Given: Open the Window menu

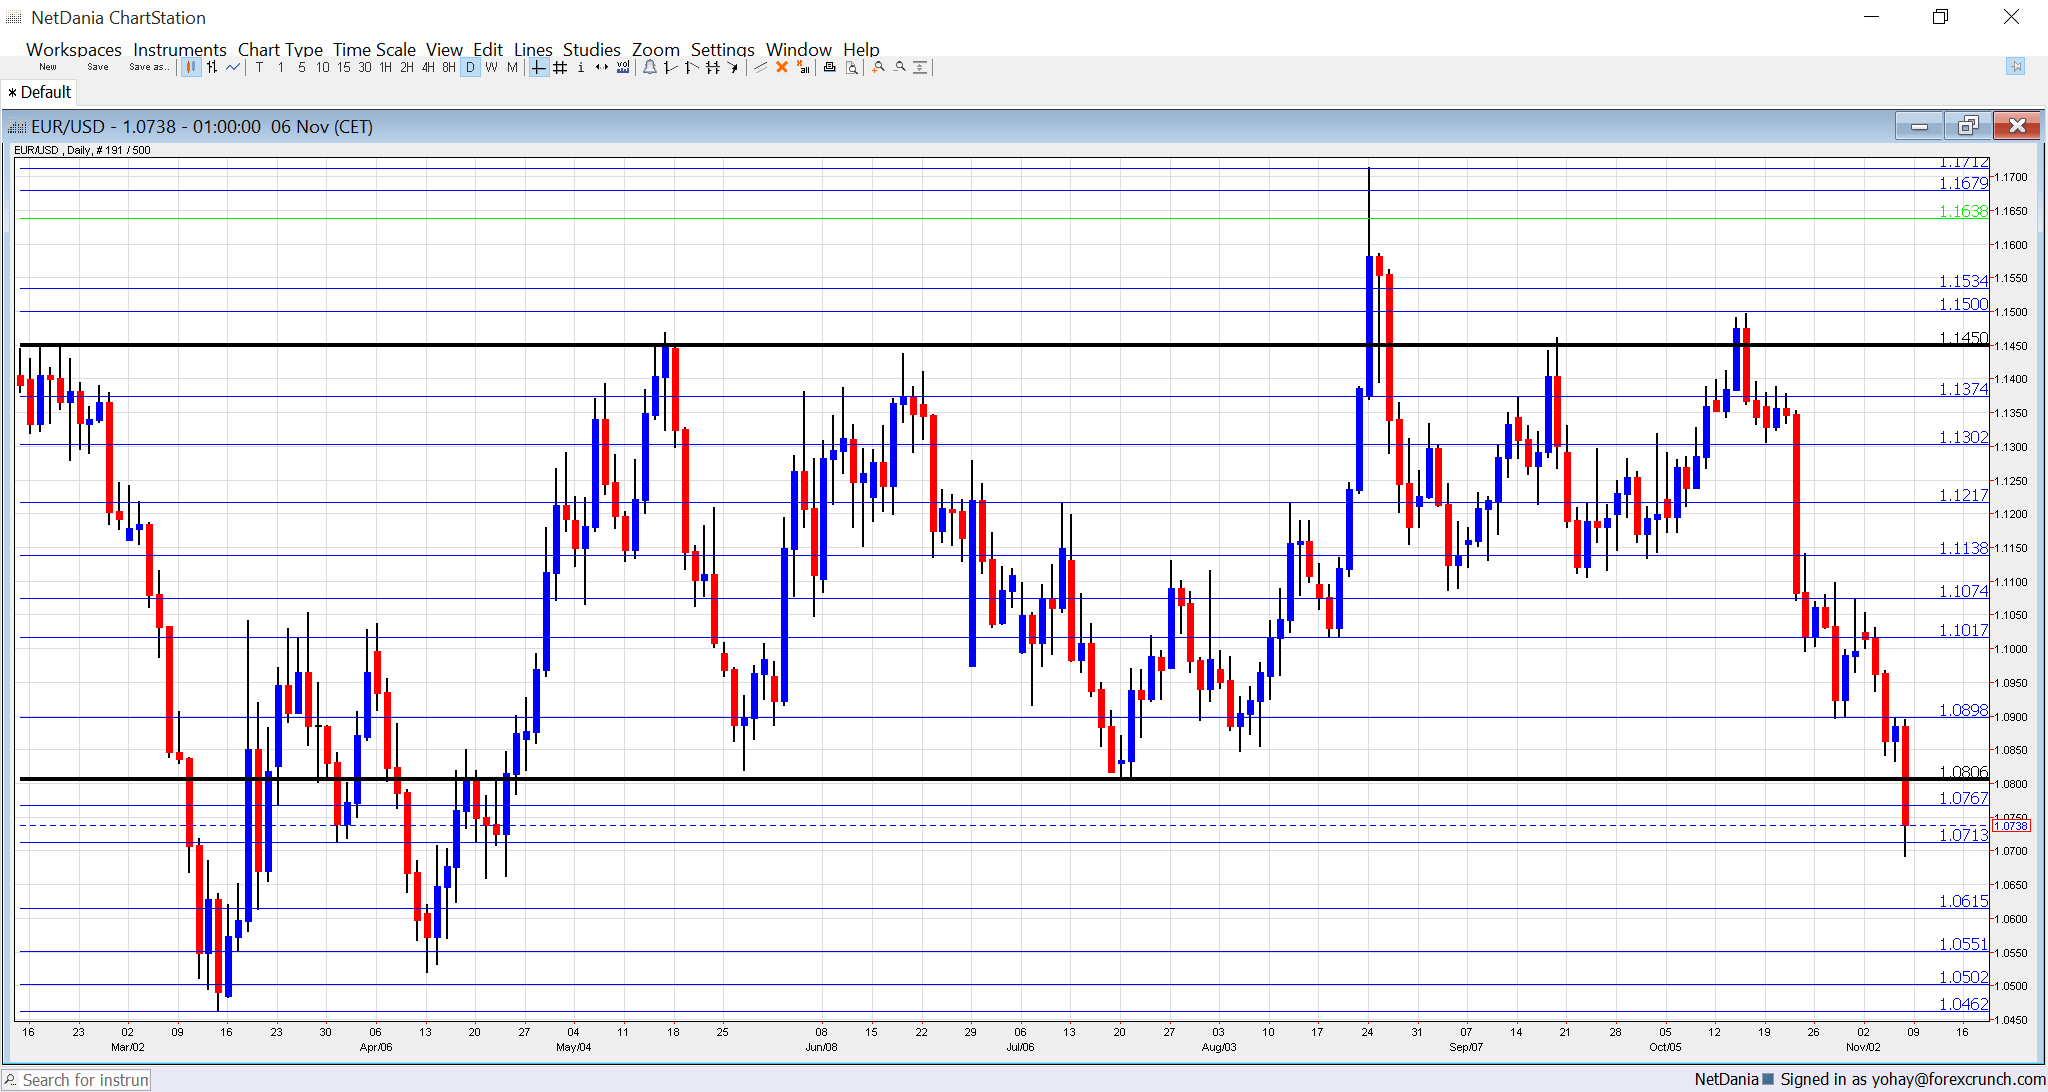Looking at the screenshot, I should pyautogui.click(x=799, y=49).
